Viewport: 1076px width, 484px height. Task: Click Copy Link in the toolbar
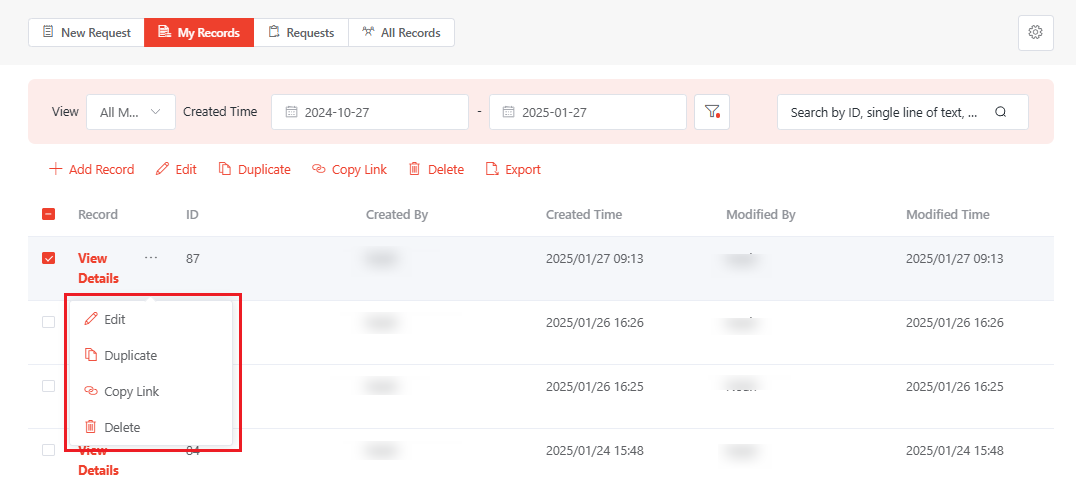pos(349,170)
